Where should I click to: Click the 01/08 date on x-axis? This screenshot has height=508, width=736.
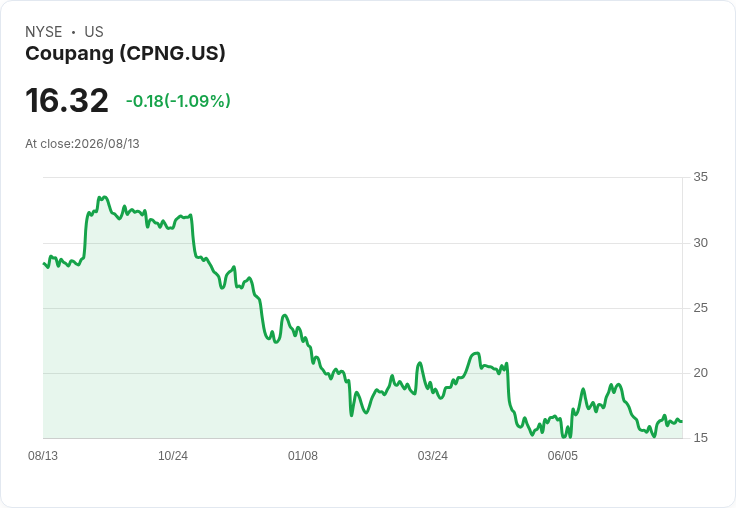pyautogui.click(x=303, y=455)
